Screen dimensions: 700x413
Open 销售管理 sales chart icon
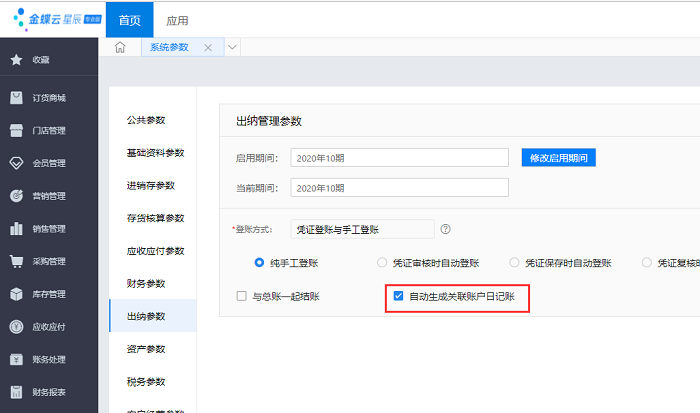[17, 229]
